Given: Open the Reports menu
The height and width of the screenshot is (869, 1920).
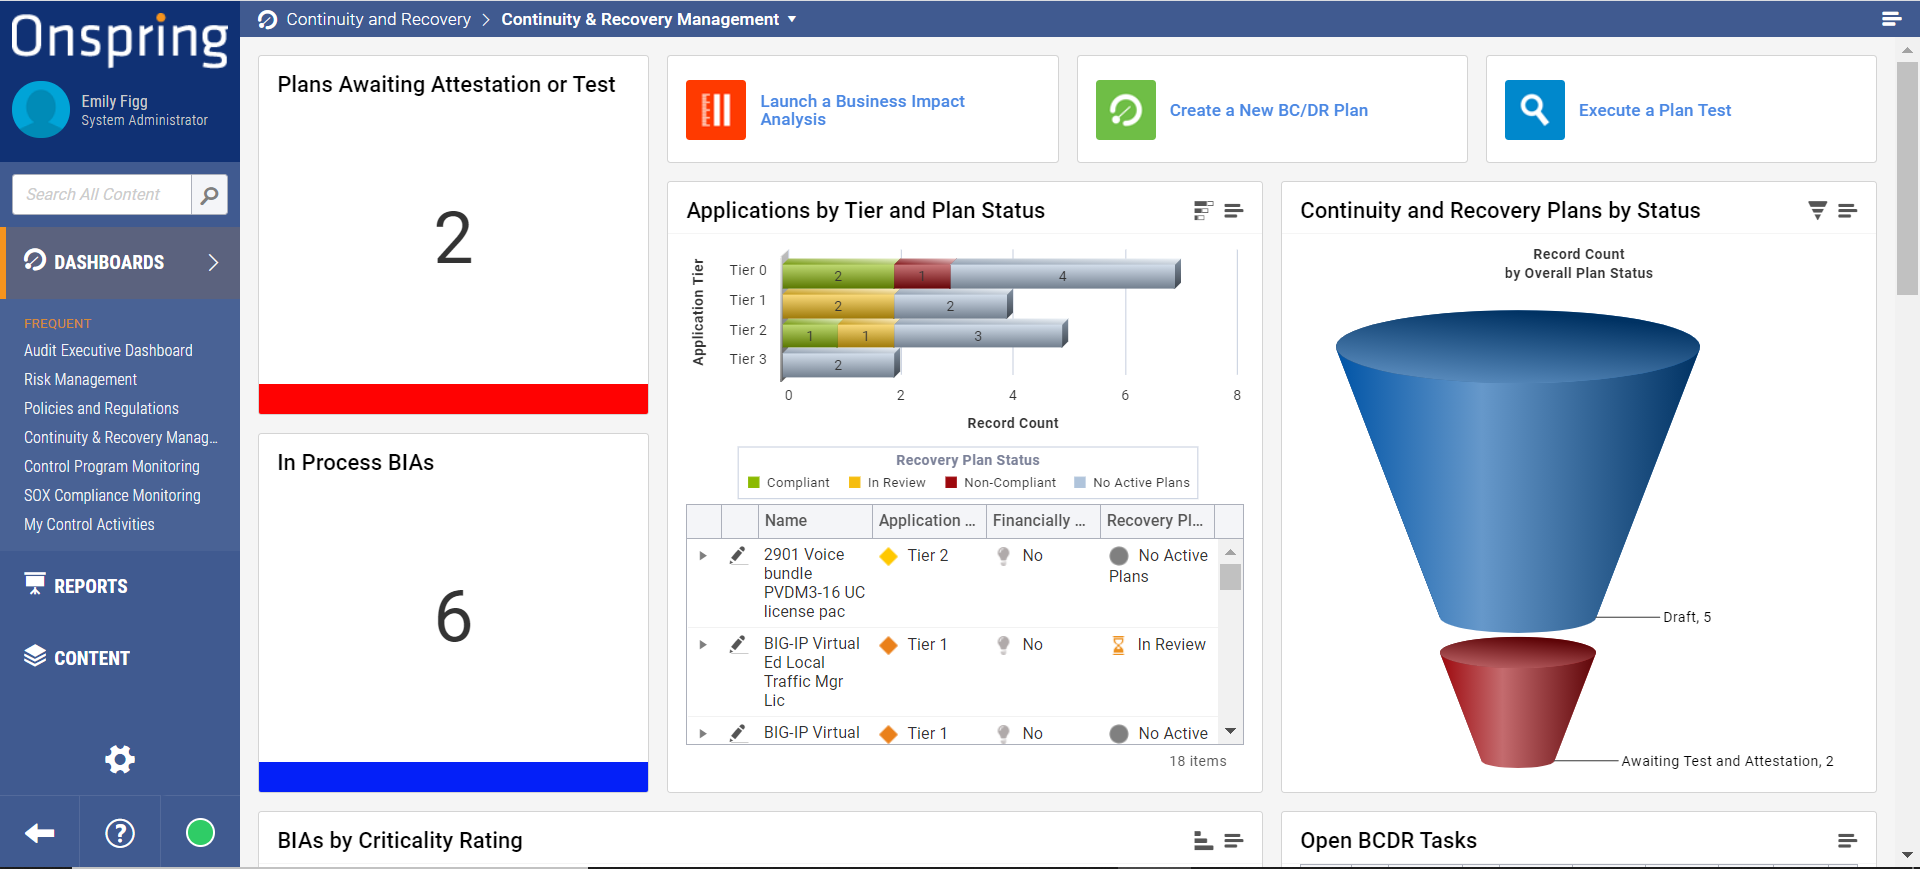Looking at the screenshot, I should tap(90, 586).
